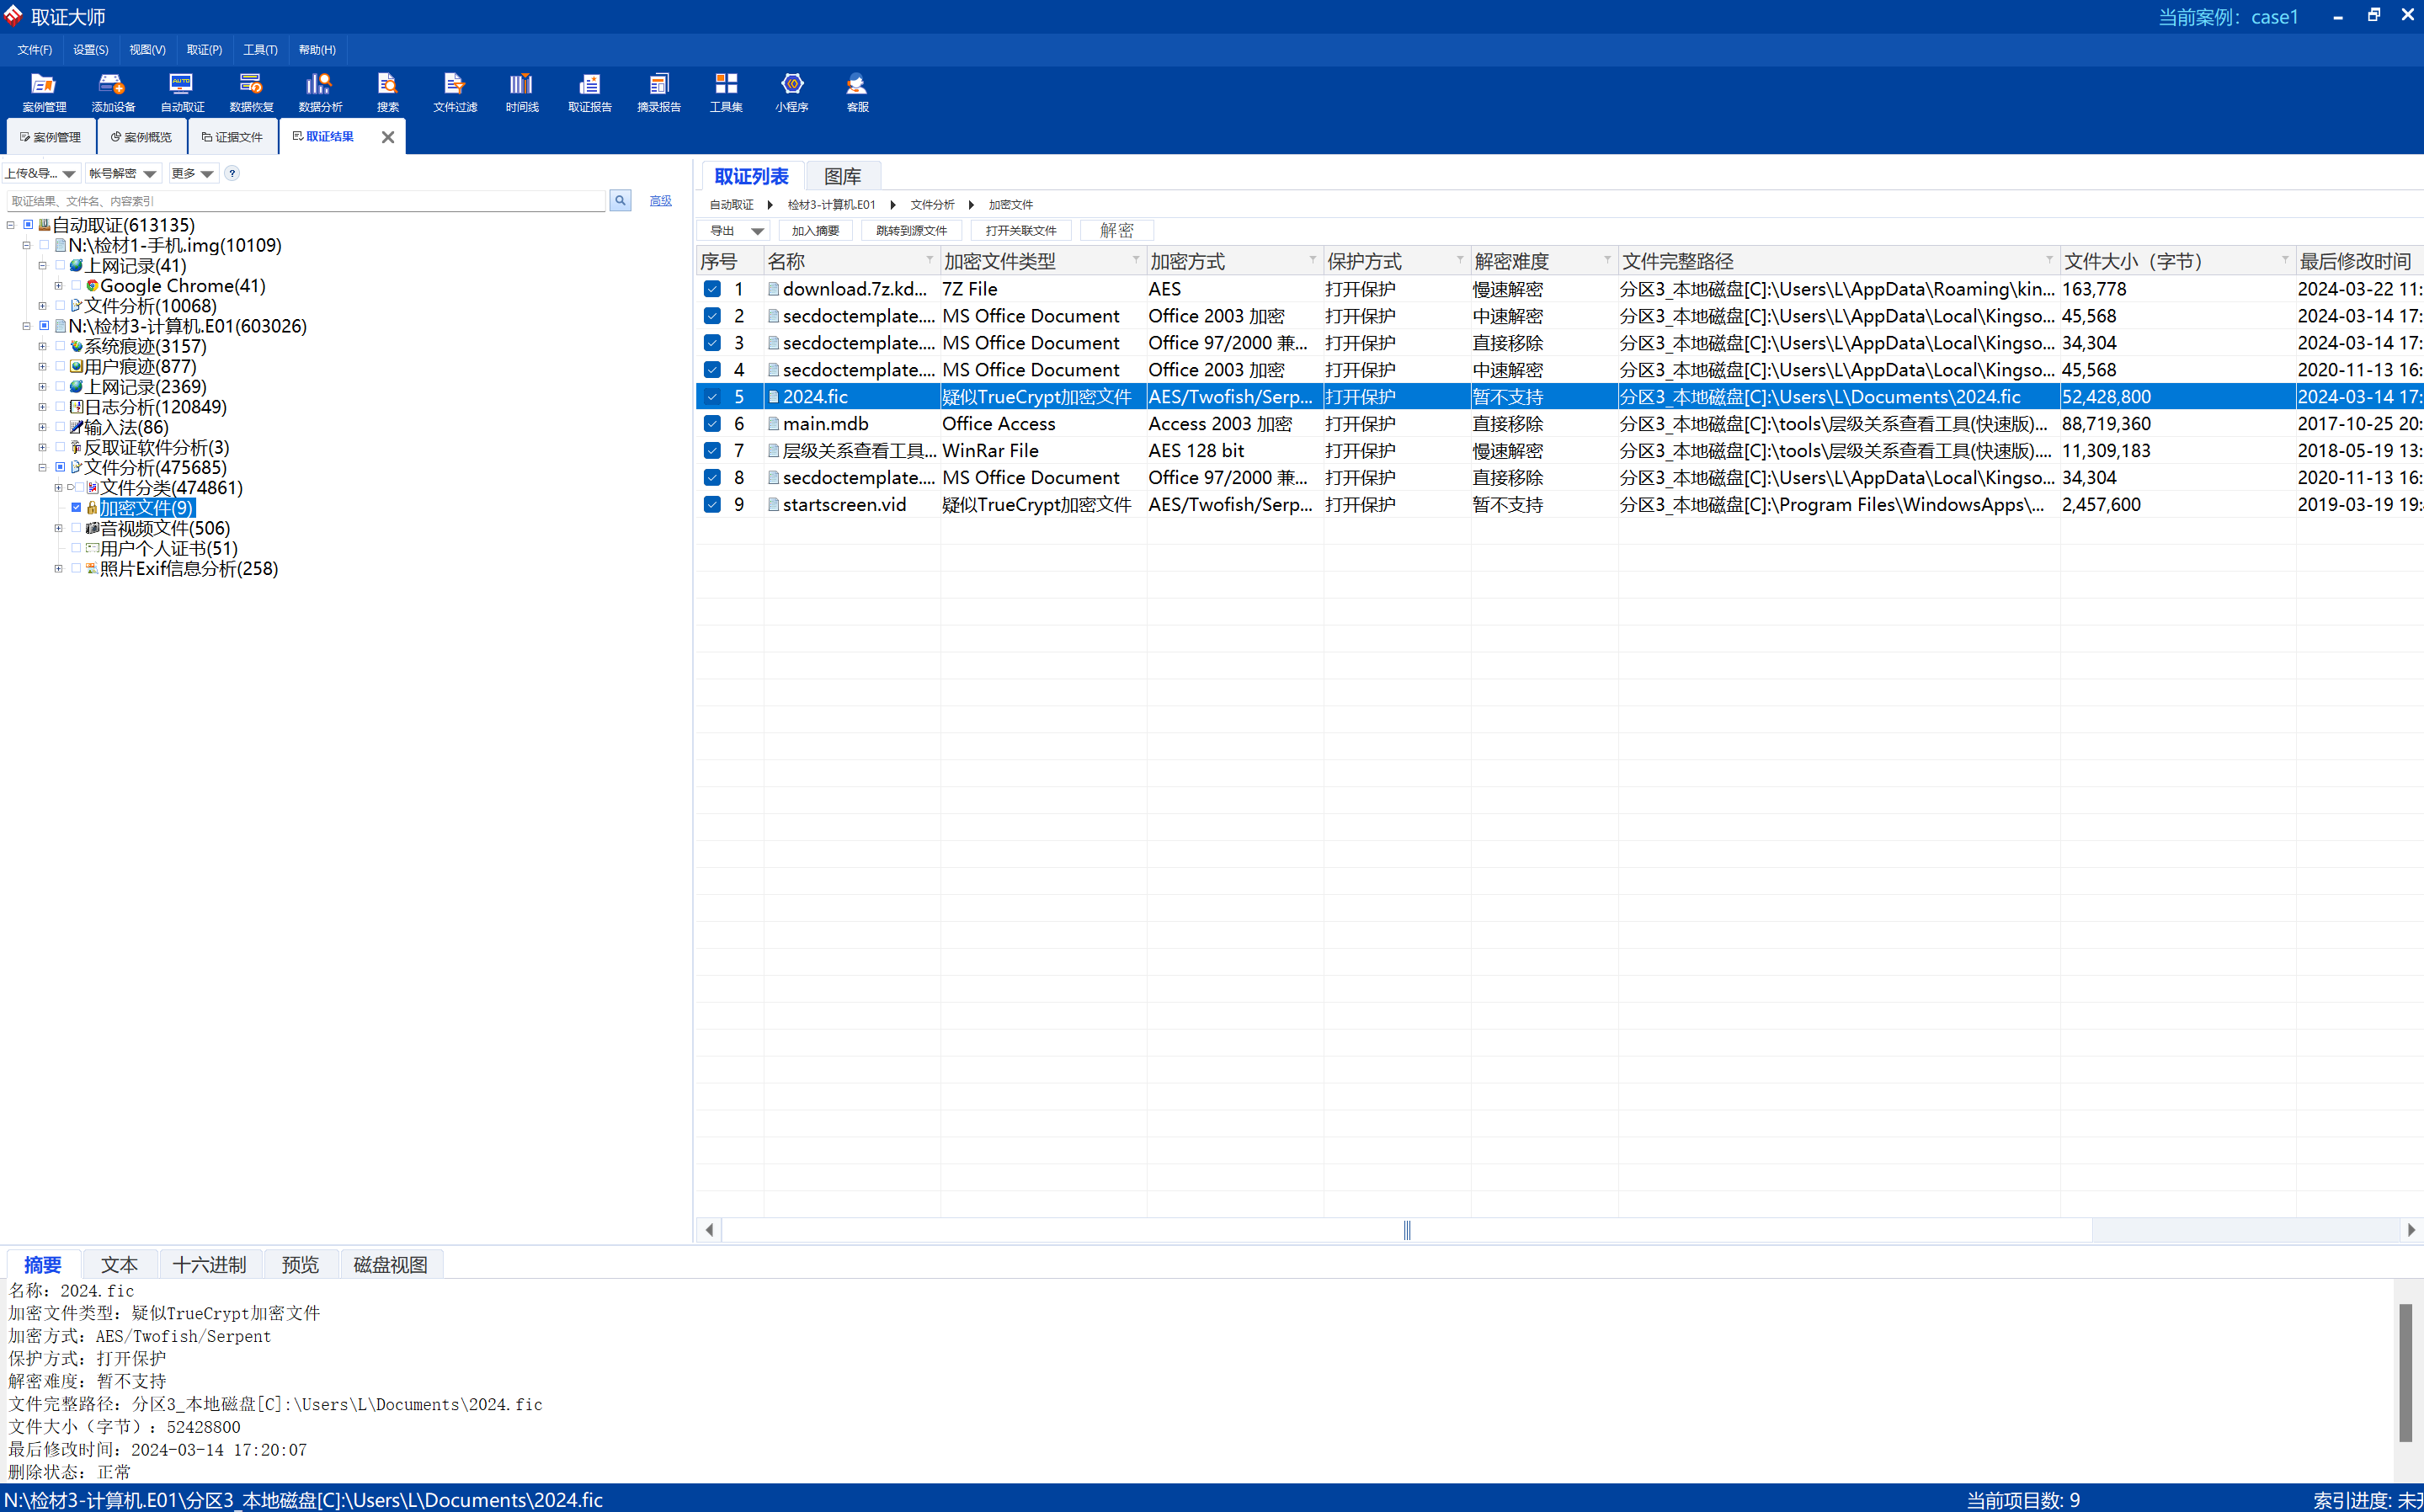
Task: Expand the 音视频文件(506) tree node
Action: pos(58,528)
